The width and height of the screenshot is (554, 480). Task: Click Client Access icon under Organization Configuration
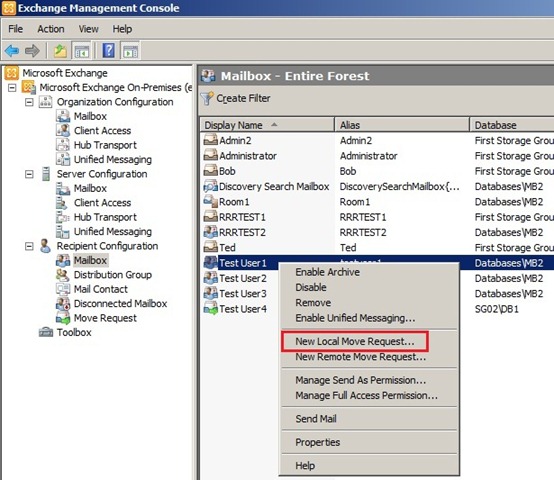click(63, 130)
